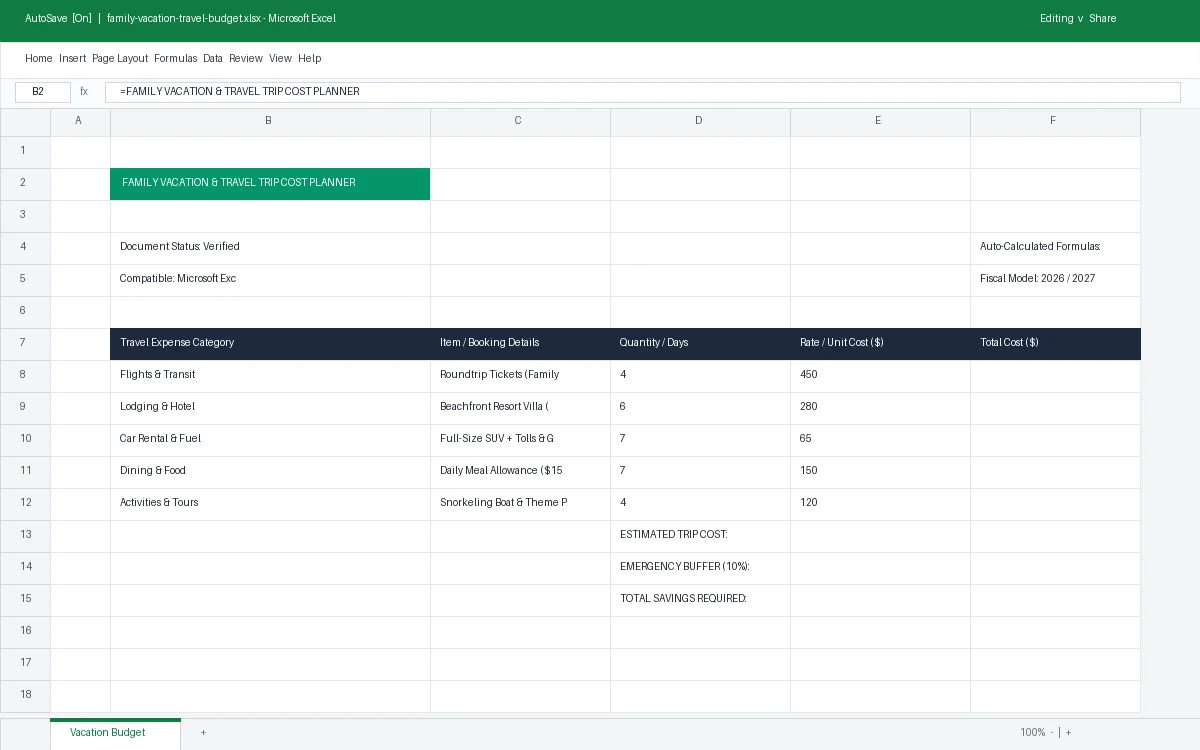
Task: Switch to the View tab
Action: [x=280, y=59]
